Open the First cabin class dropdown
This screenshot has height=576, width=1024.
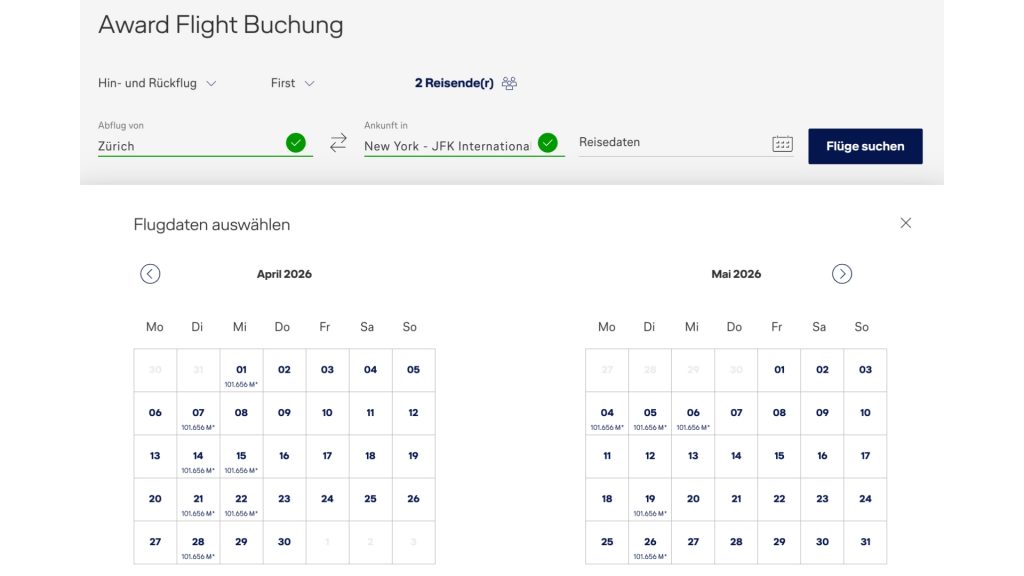click(x=292, y=83)
